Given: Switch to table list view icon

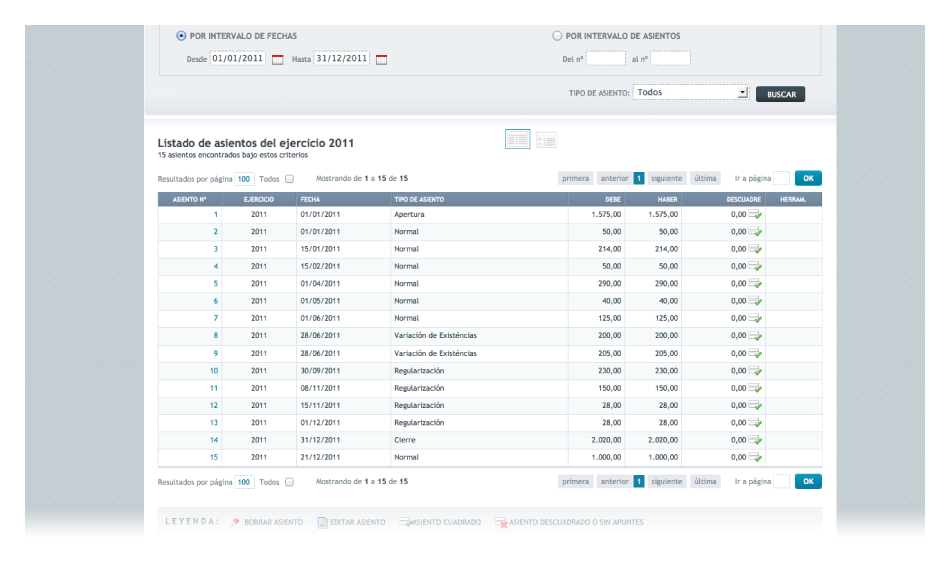Looking at the screenshot, I should click(517, 139).
